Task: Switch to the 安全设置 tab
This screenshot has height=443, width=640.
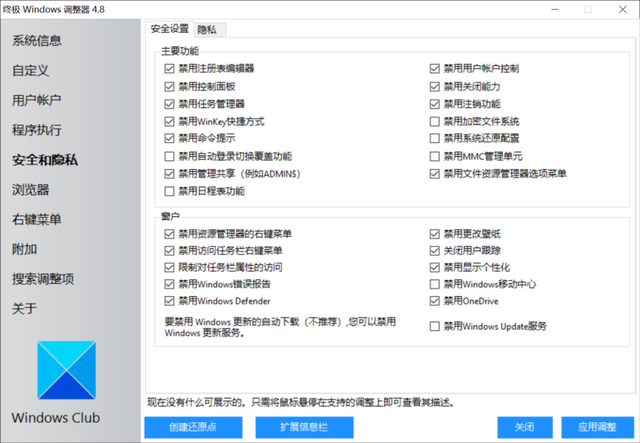Action: [170, 29]
